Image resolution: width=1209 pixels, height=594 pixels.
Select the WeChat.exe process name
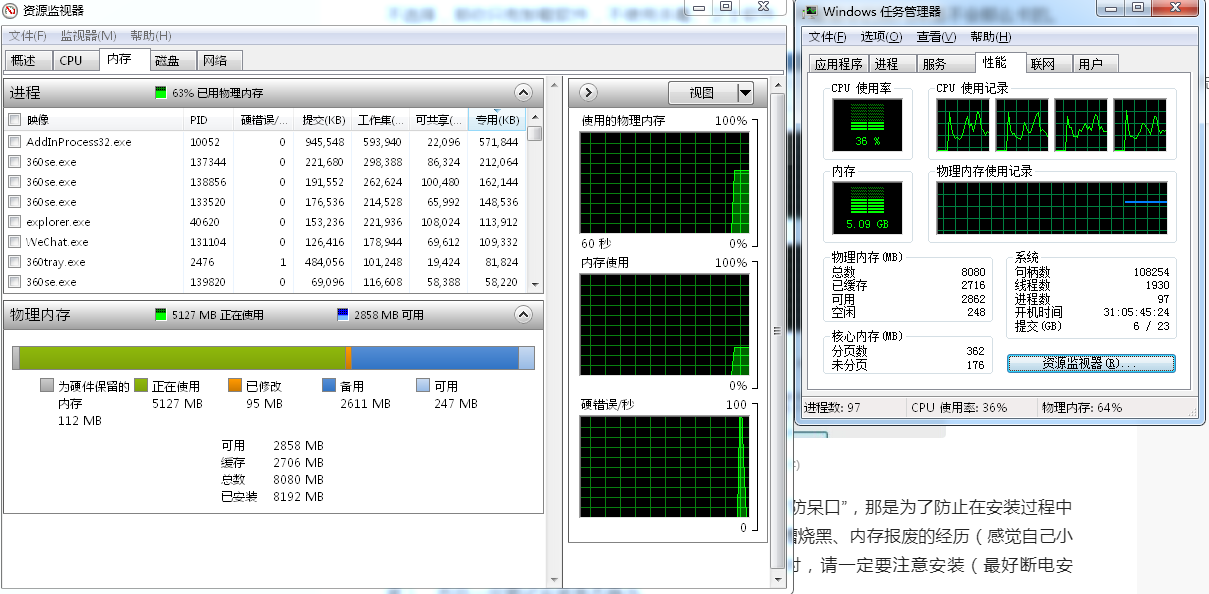point(57,242)
